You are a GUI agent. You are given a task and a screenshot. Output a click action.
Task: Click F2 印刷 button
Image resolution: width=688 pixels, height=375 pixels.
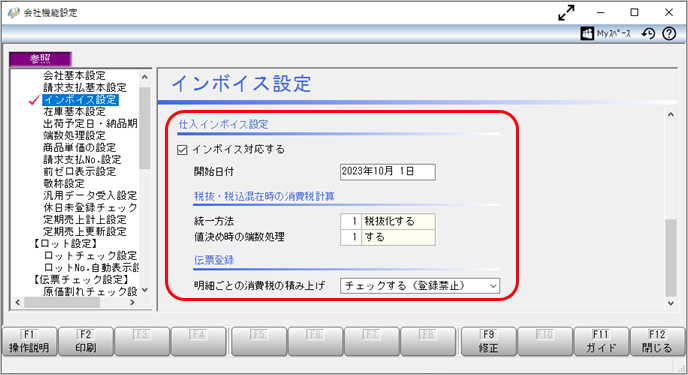click(86, 341)
